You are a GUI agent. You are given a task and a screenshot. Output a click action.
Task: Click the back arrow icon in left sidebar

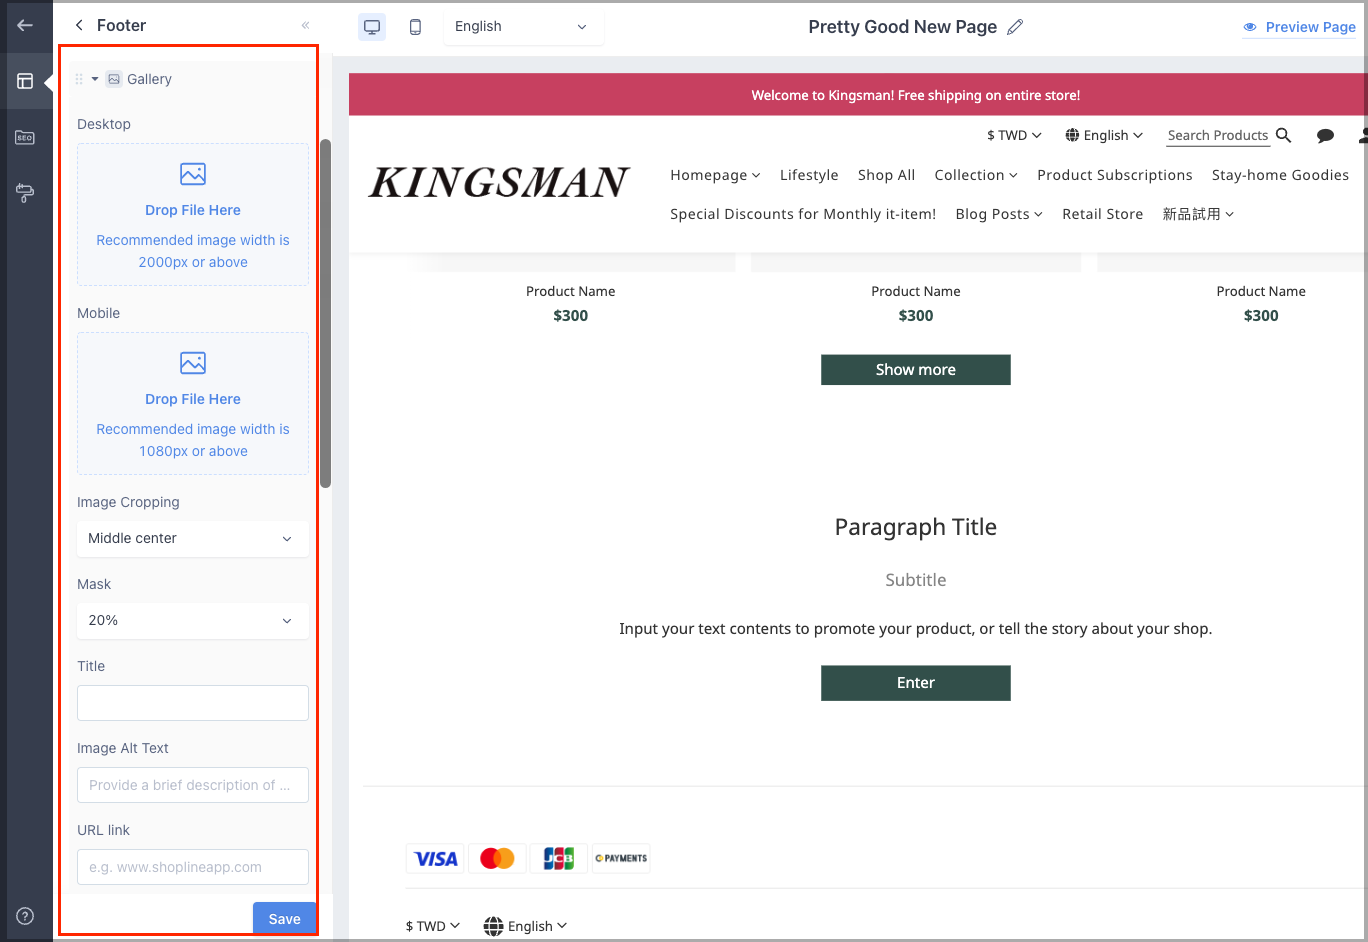pyautogui.click(x=25, y=26)
